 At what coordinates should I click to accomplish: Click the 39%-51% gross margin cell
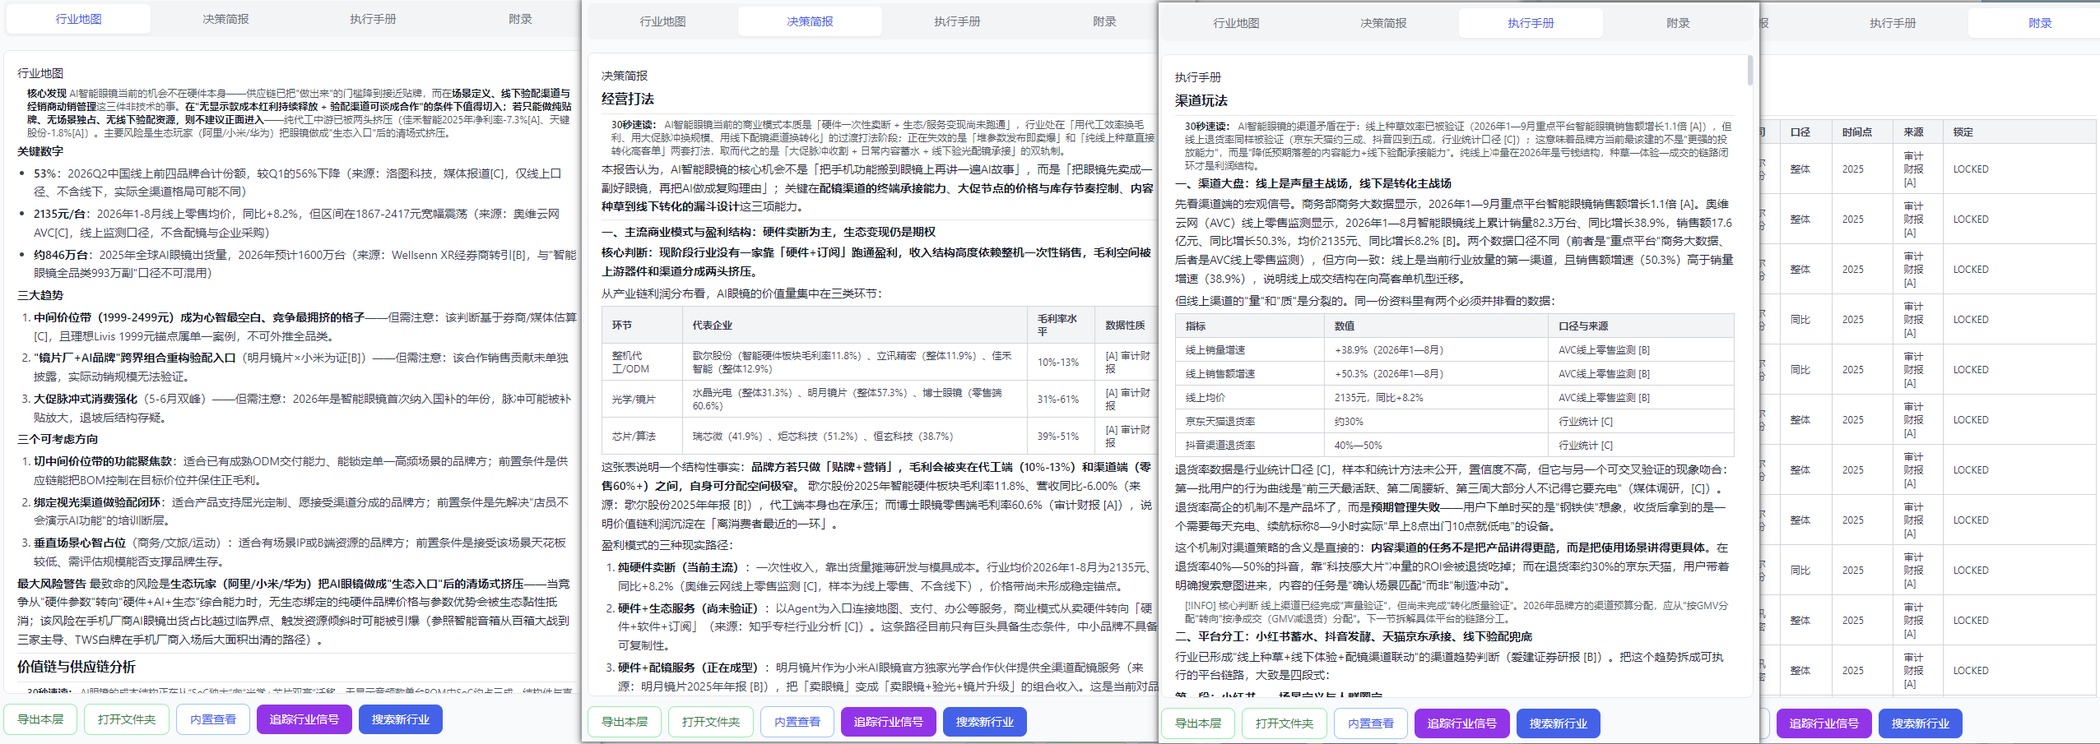tap(1060, 436)
